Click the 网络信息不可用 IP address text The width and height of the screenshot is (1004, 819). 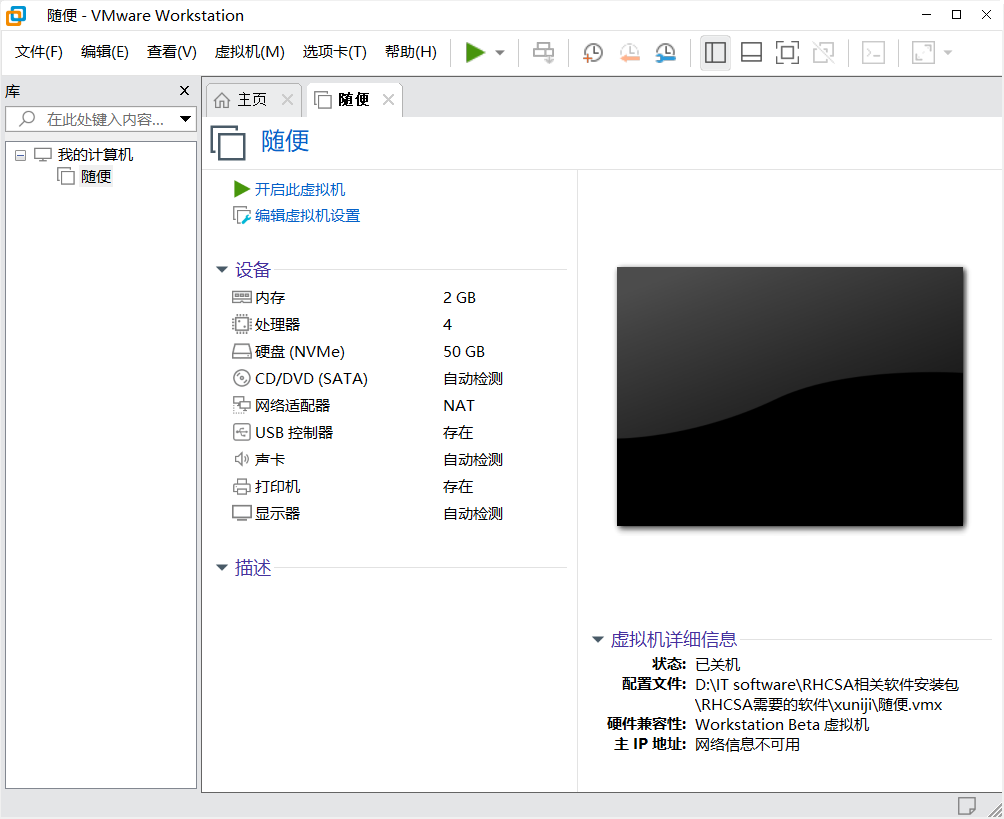(747, 744)
